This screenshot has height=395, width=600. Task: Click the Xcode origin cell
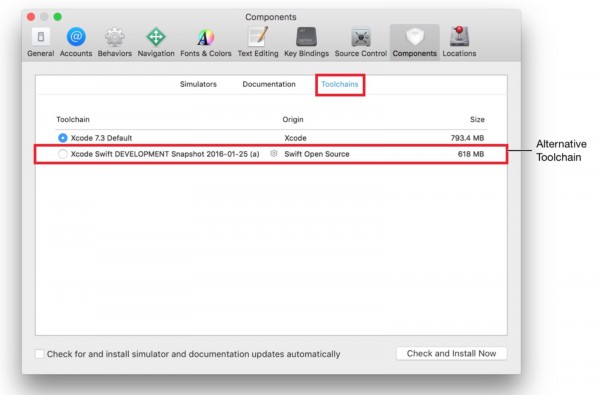295,138
